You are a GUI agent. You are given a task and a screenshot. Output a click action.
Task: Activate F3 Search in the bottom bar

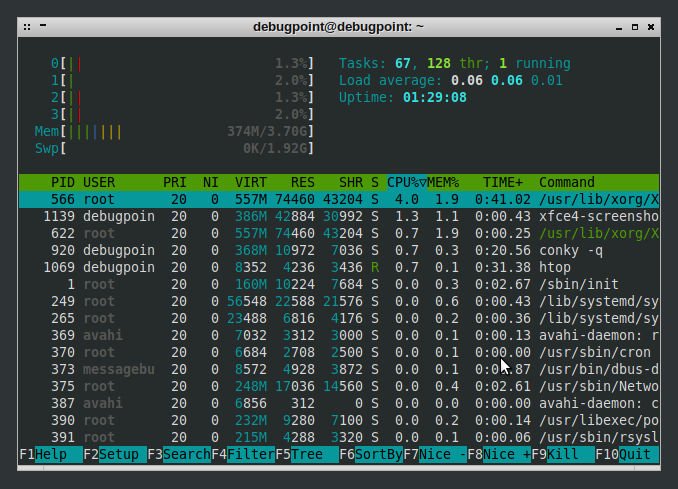(x=180, y=455)
